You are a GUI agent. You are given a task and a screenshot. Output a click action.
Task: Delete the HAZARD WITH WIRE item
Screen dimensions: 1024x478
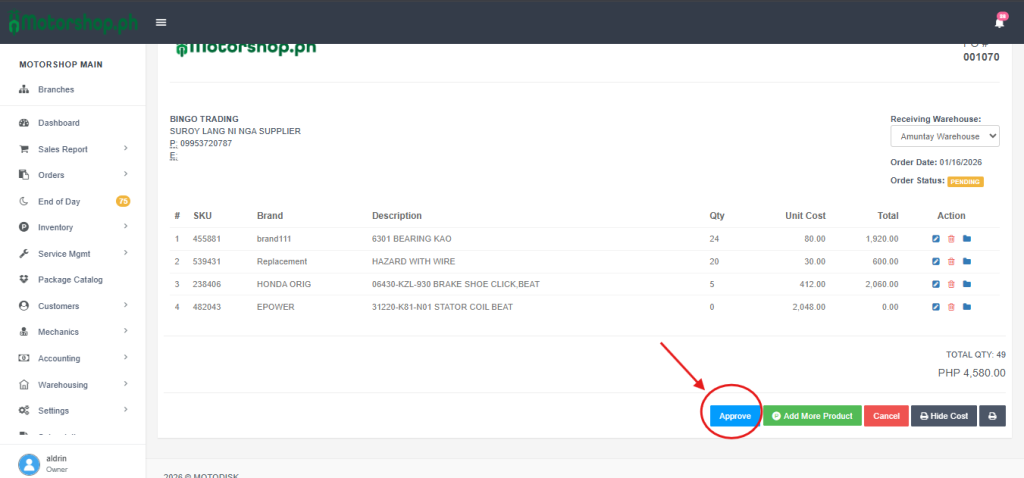(951, 262)
